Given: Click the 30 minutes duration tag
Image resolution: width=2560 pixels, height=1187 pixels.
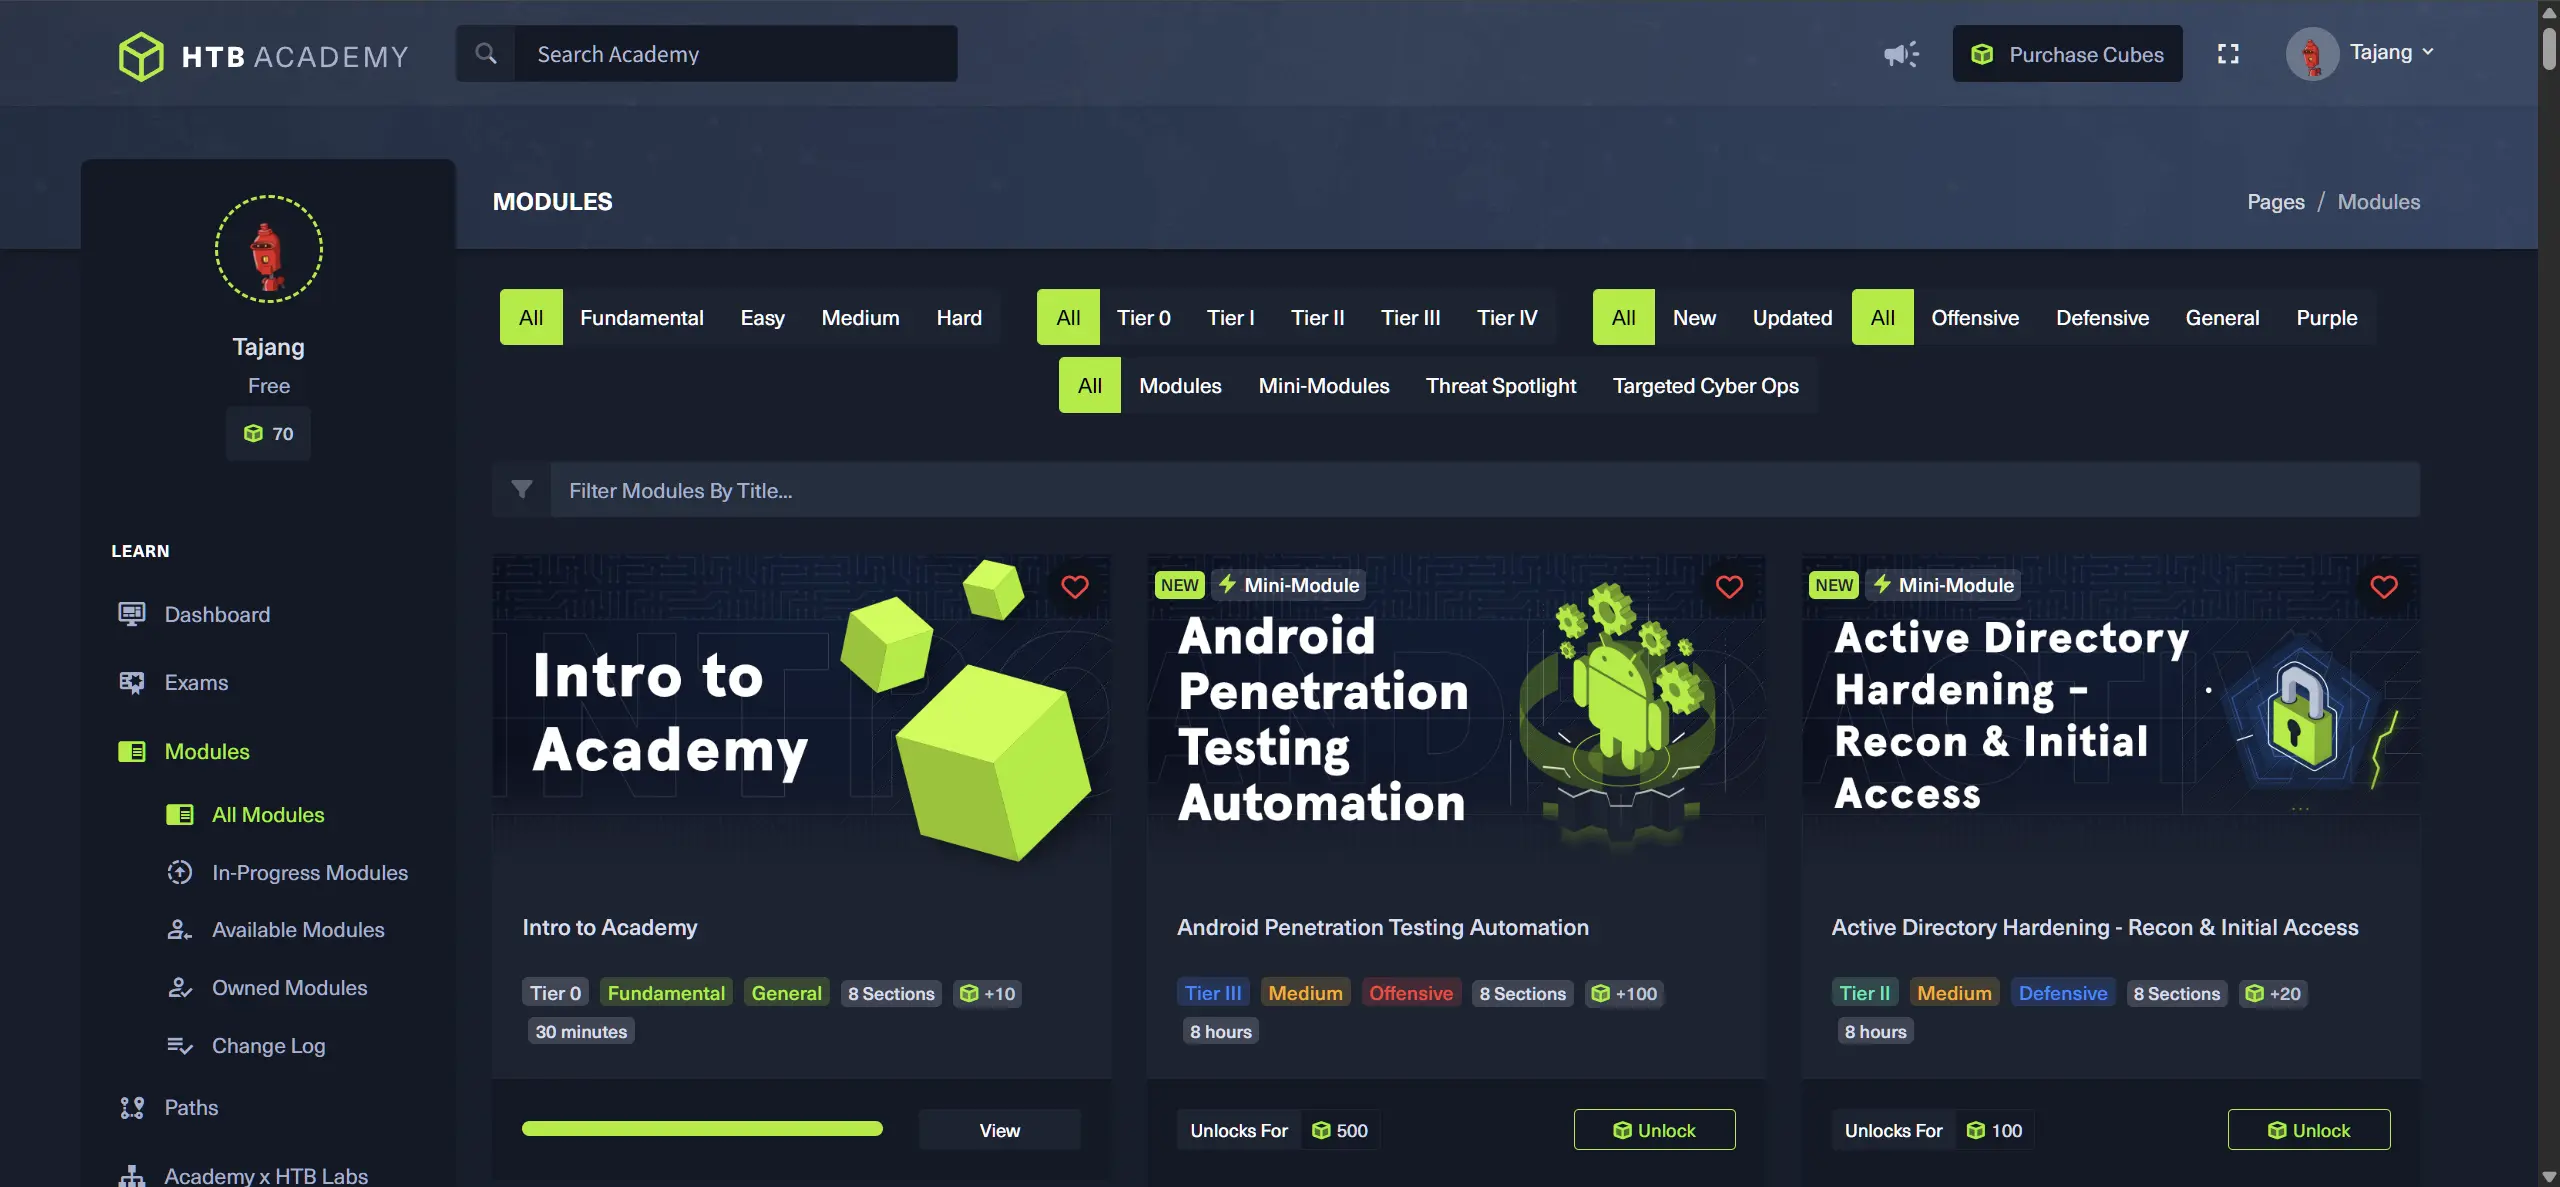Looking at the screenshot, I should click(x=581, y=1031).
